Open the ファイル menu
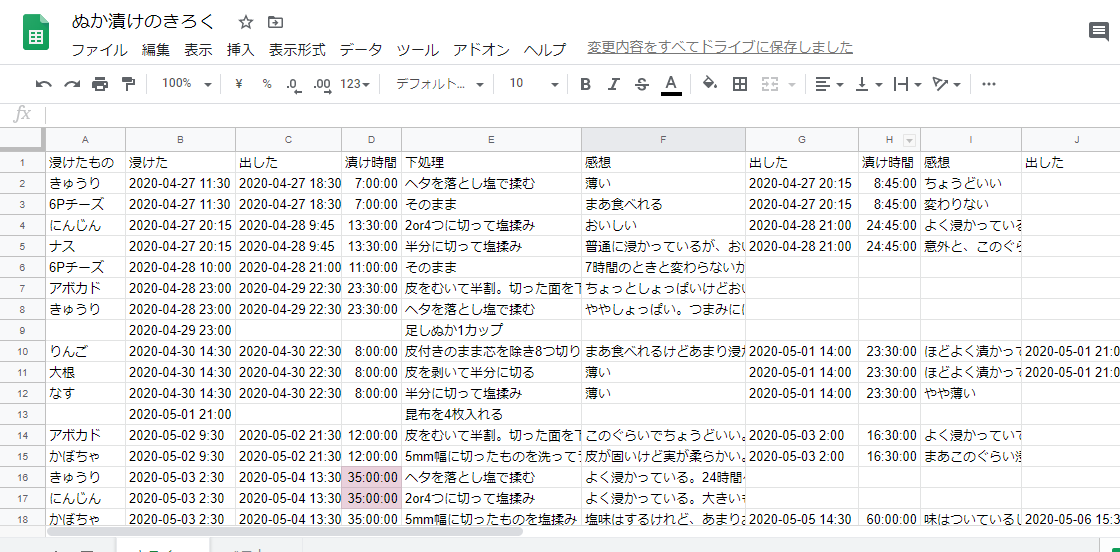Screen dimensions: 1120x552 coord(99,50)
